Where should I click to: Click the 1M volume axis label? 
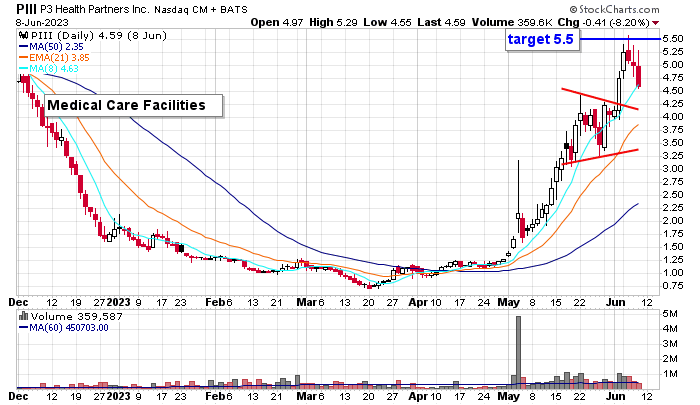(x=670, y=374)
